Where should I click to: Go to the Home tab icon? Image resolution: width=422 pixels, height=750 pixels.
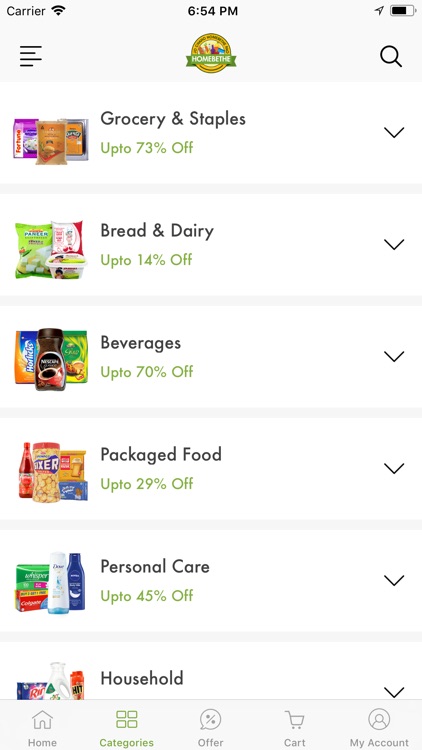[x=42, y=719]
